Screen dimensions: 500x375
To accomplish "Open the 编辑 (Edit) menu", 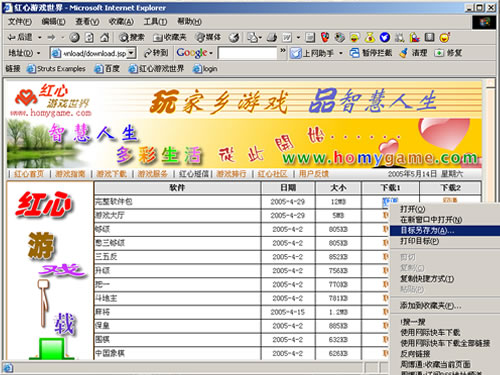I will point(53,22).
